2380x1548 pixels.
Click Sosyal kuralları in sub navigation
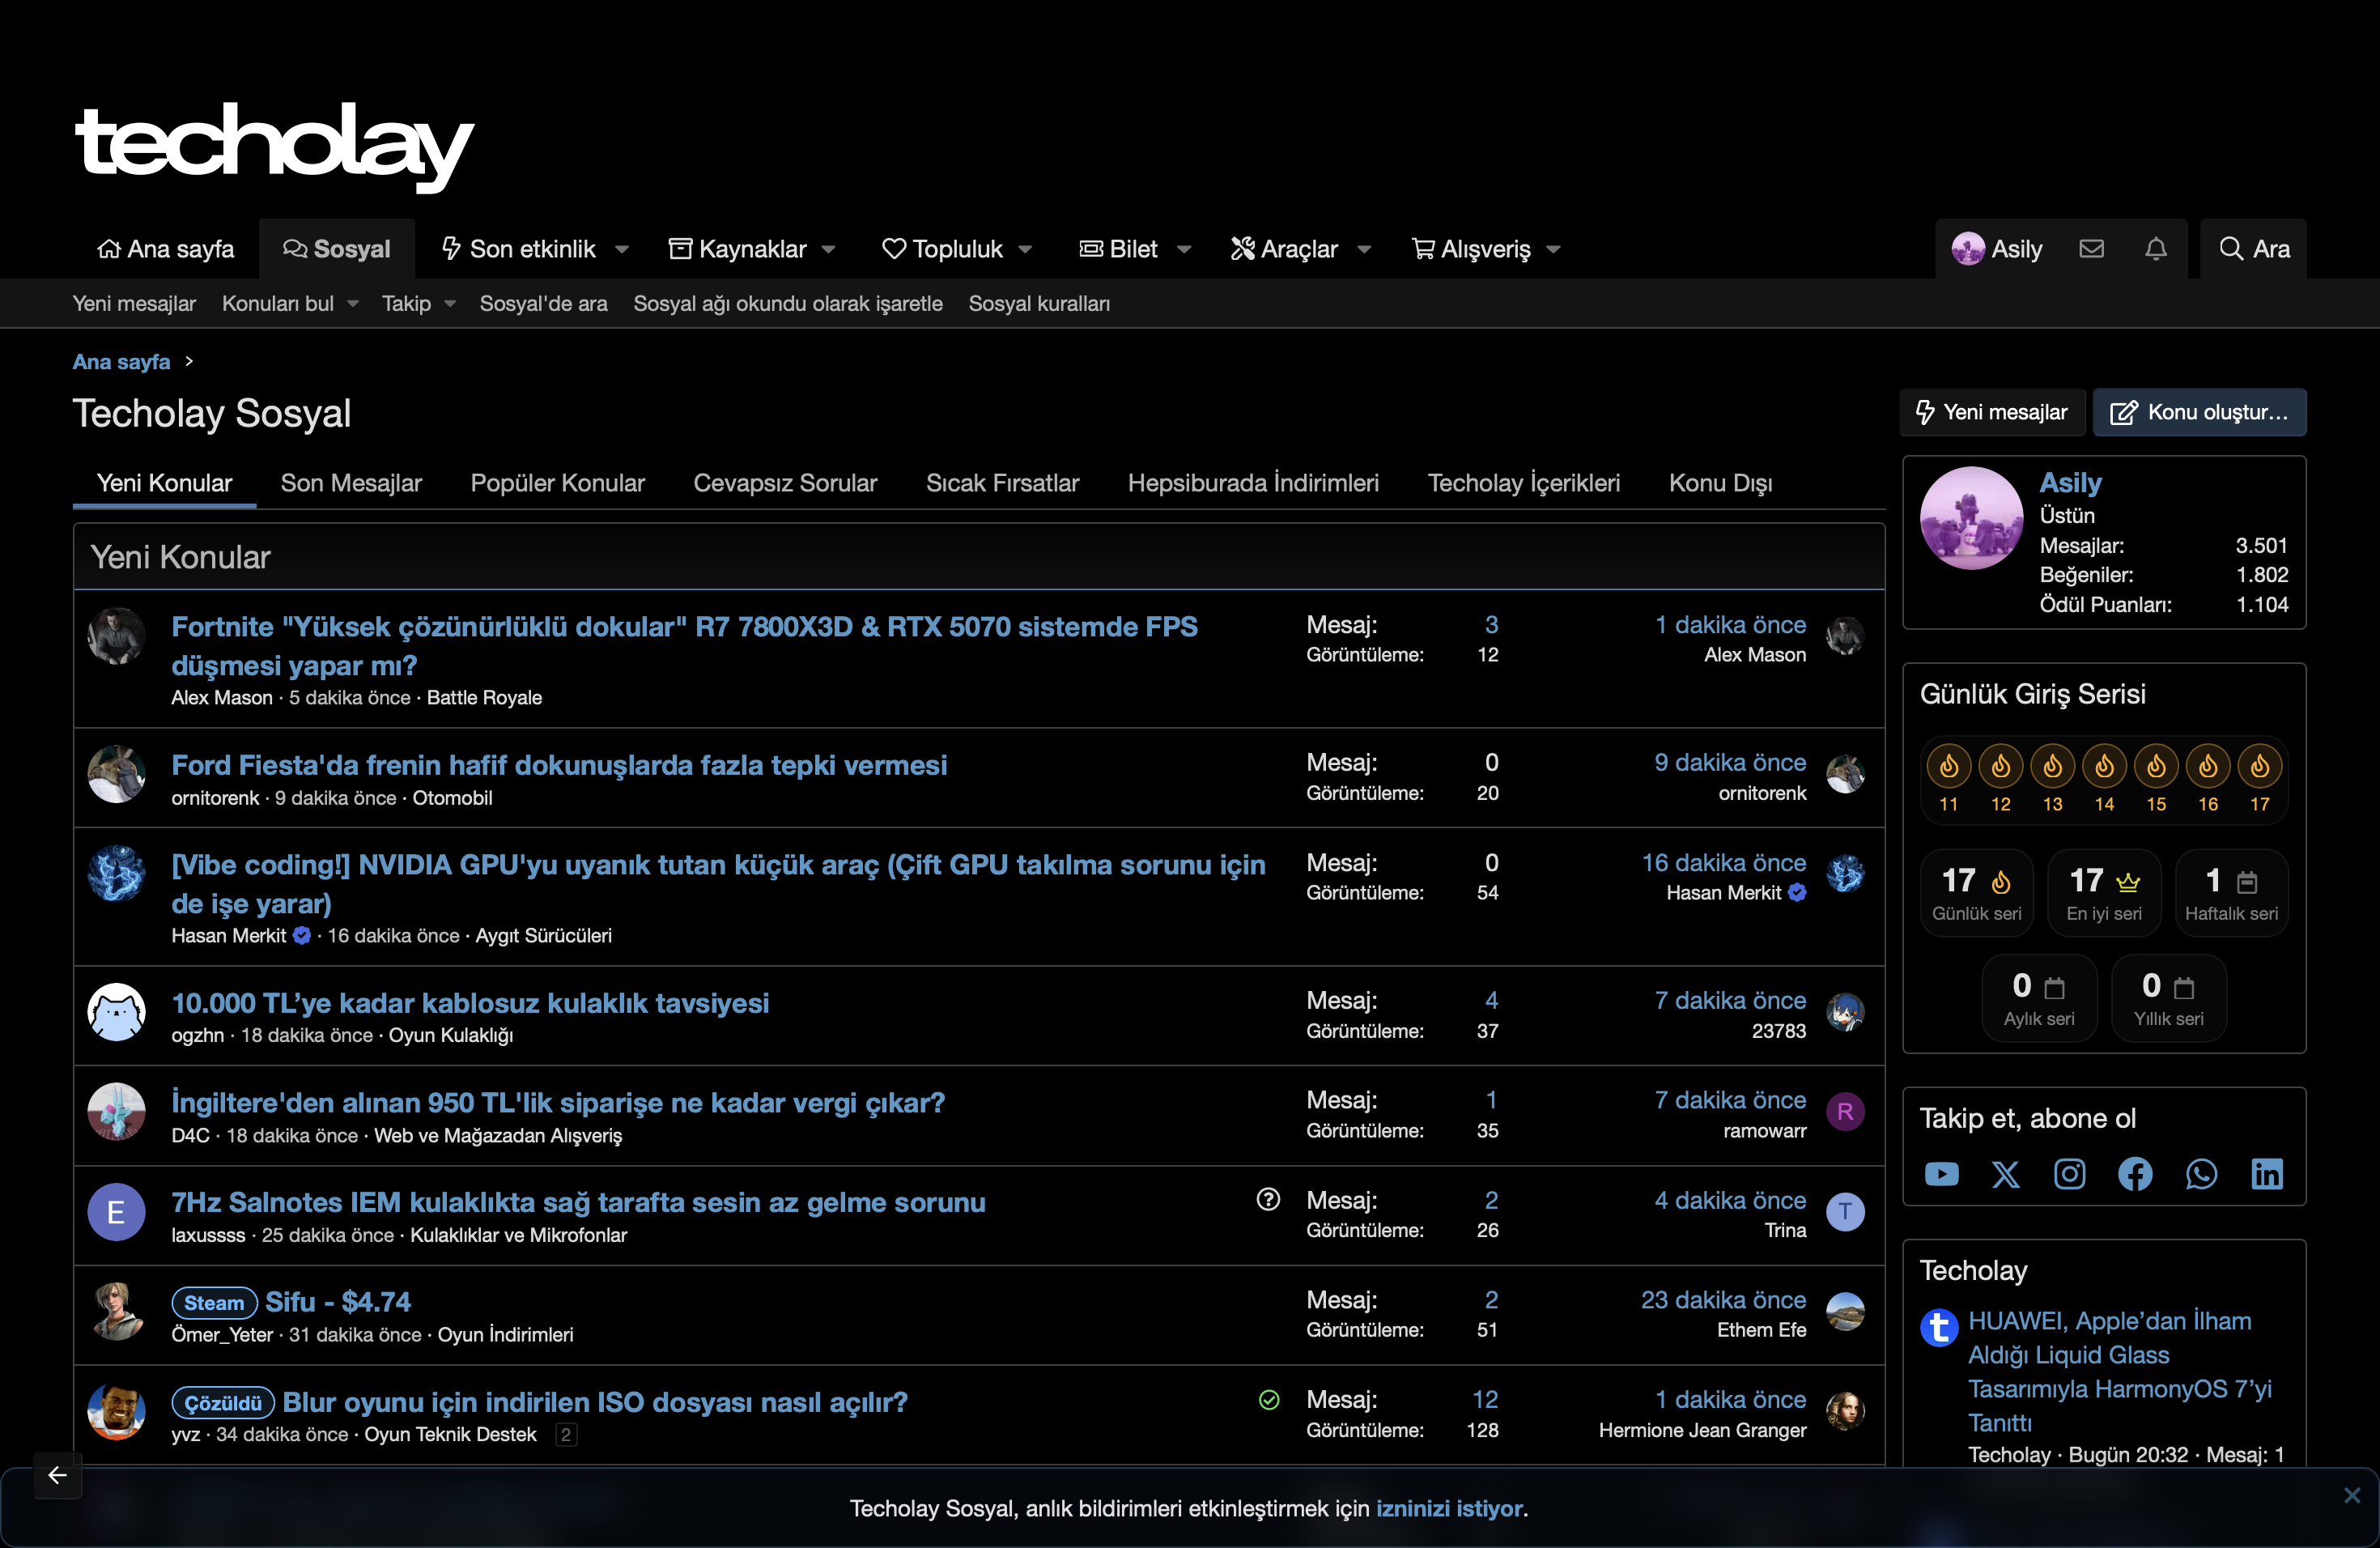pos(1039,303)
